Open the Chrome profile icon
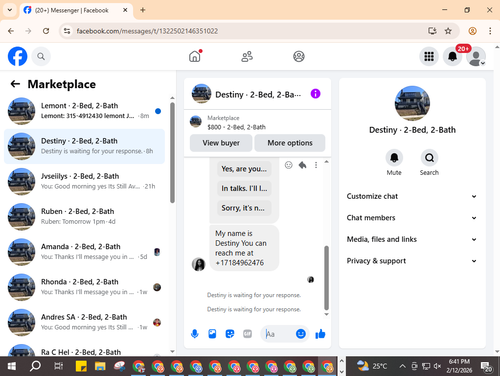Viewport: 500px width, 376px height. tap(472, 31)
